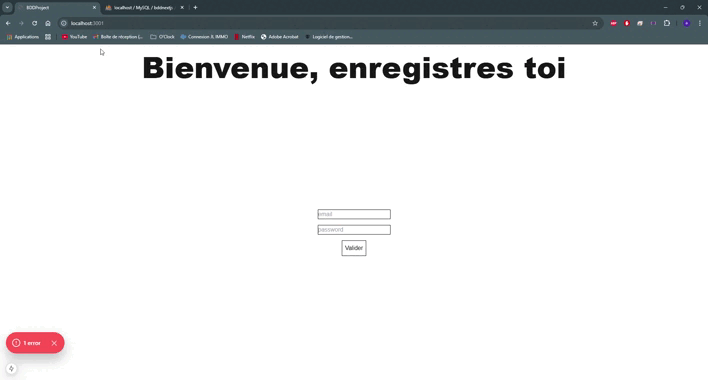The image size is (708, 380).
Task: Go back with the browser back arrow
Action: coord(8,23)
